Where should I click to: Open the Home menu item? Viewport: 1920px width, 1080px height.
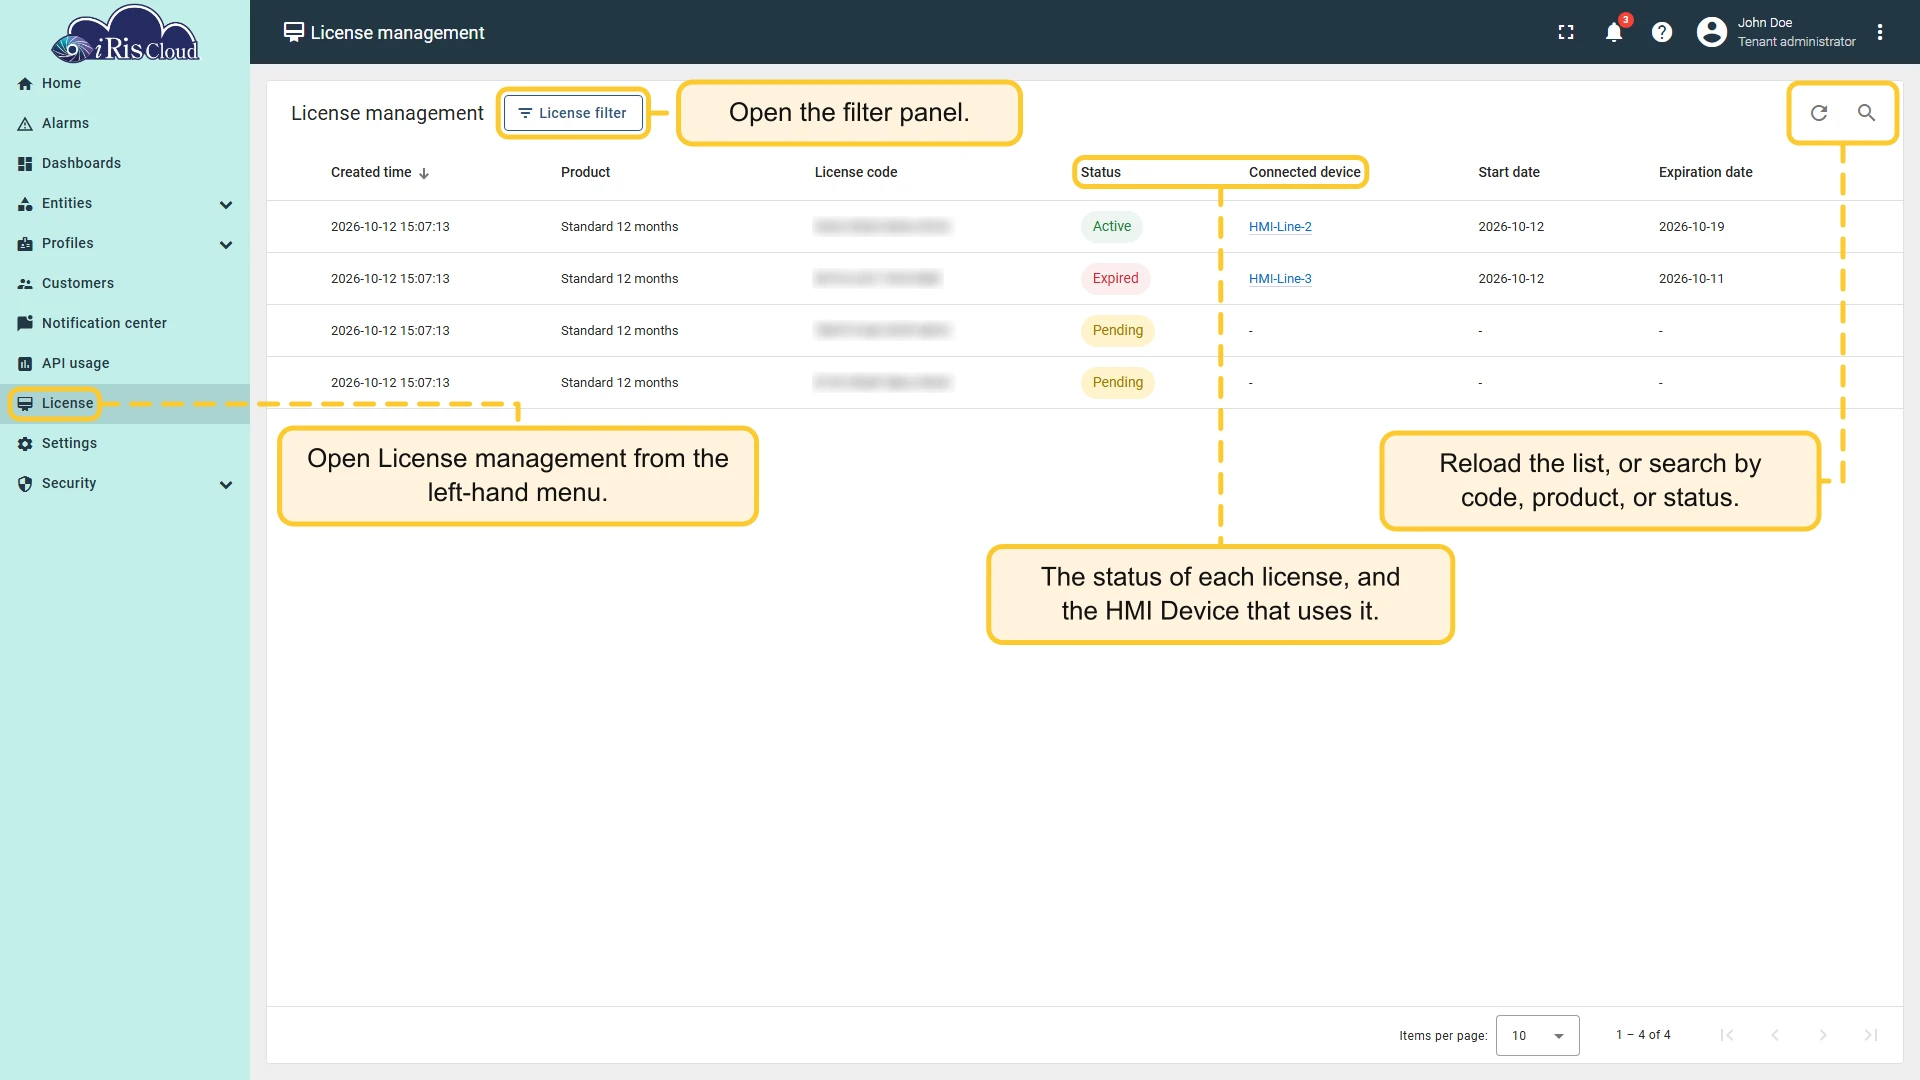pyautogui.click(x=125, y=83)
